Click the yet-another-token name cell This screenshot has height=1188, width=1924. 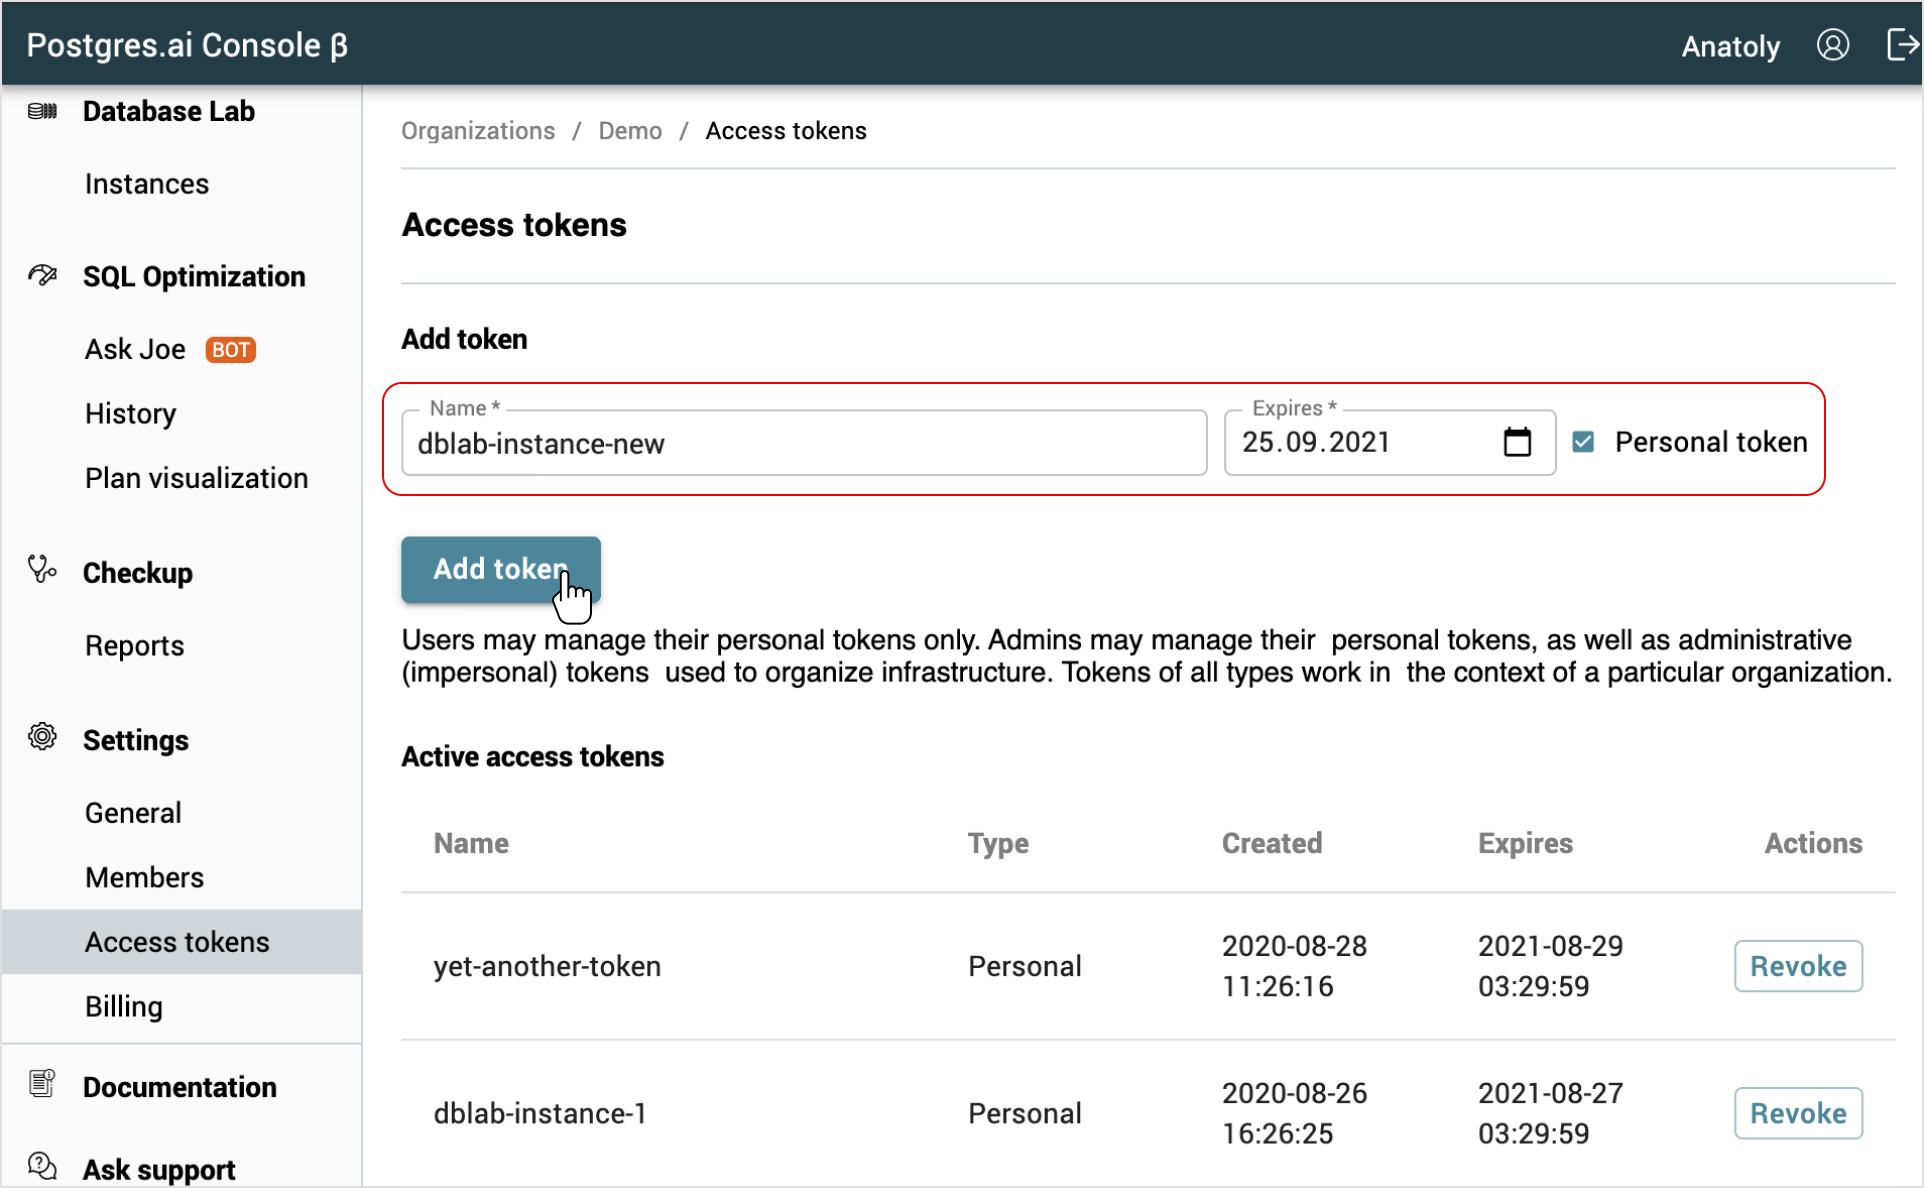coord(547,966)
